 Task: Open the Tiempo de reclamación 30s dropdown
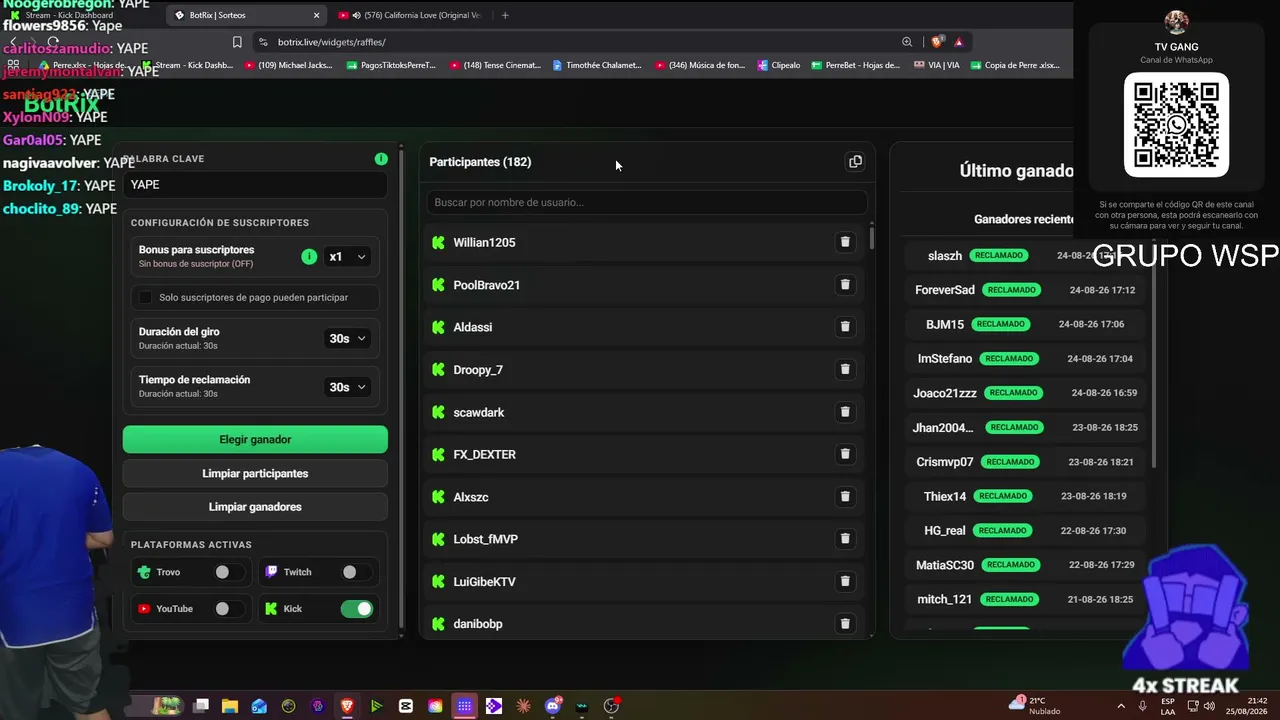point(347,387)
